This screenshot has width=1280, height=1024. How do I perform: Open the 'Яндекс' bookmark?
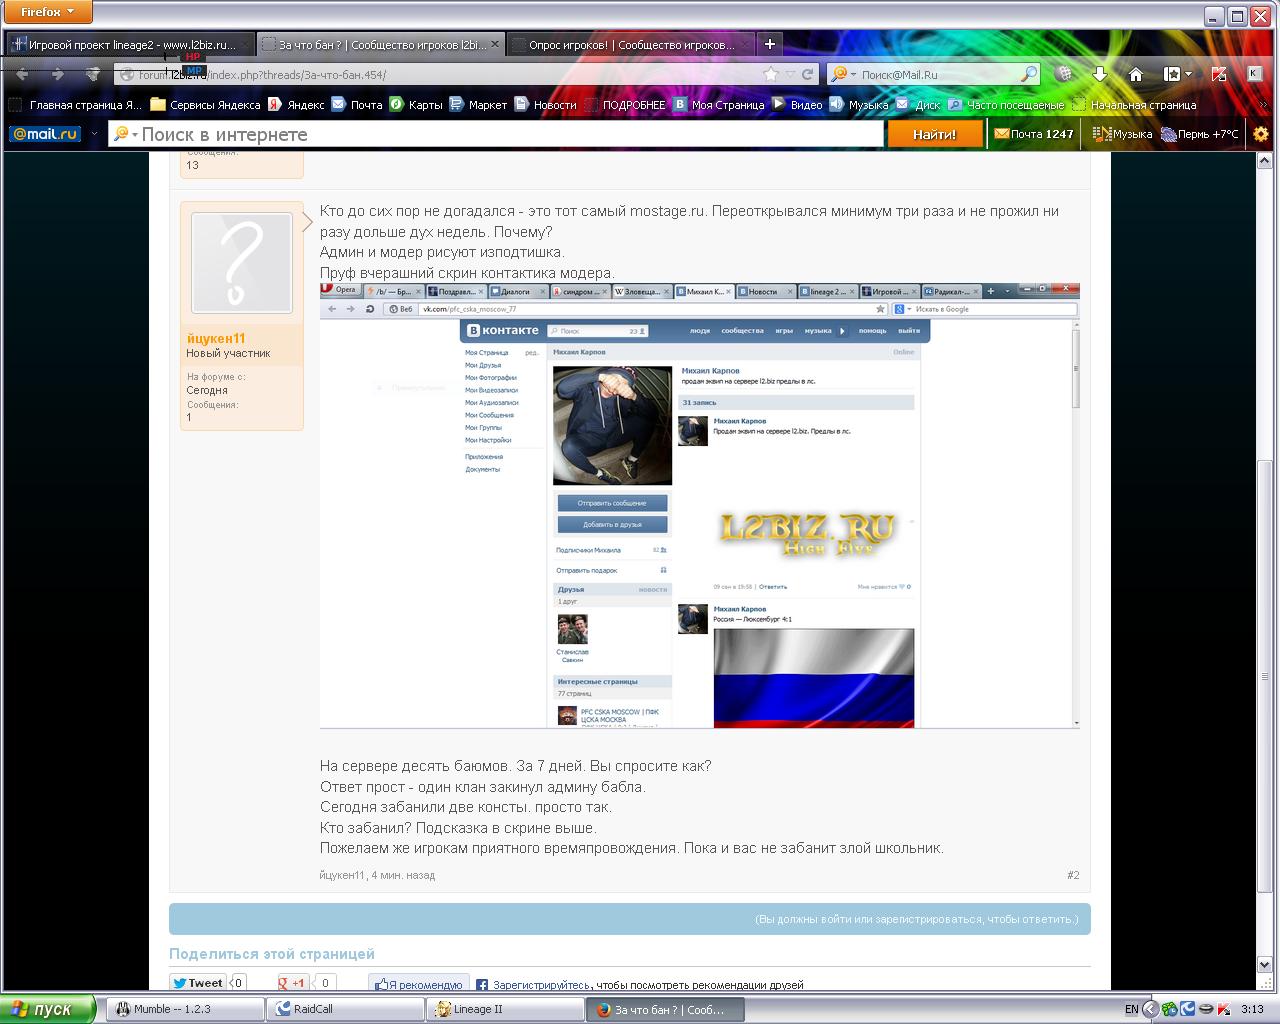(295, 104)
